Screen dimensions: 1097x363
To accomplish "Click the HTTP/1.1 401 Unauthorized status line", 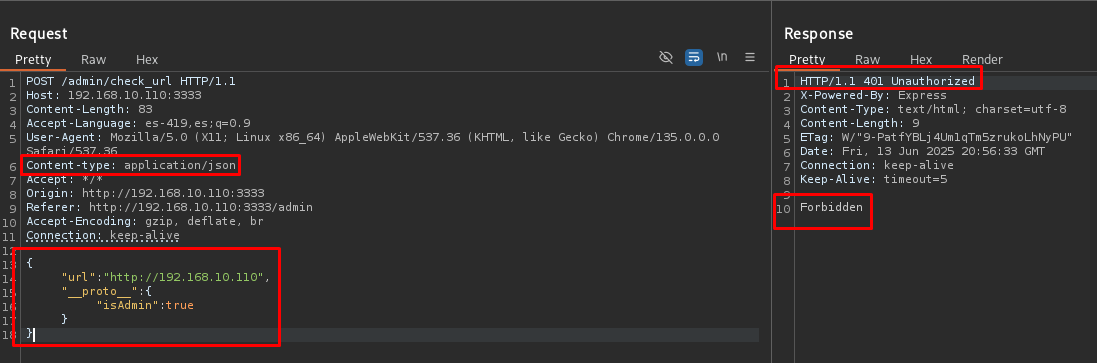I will click(887, 81).
